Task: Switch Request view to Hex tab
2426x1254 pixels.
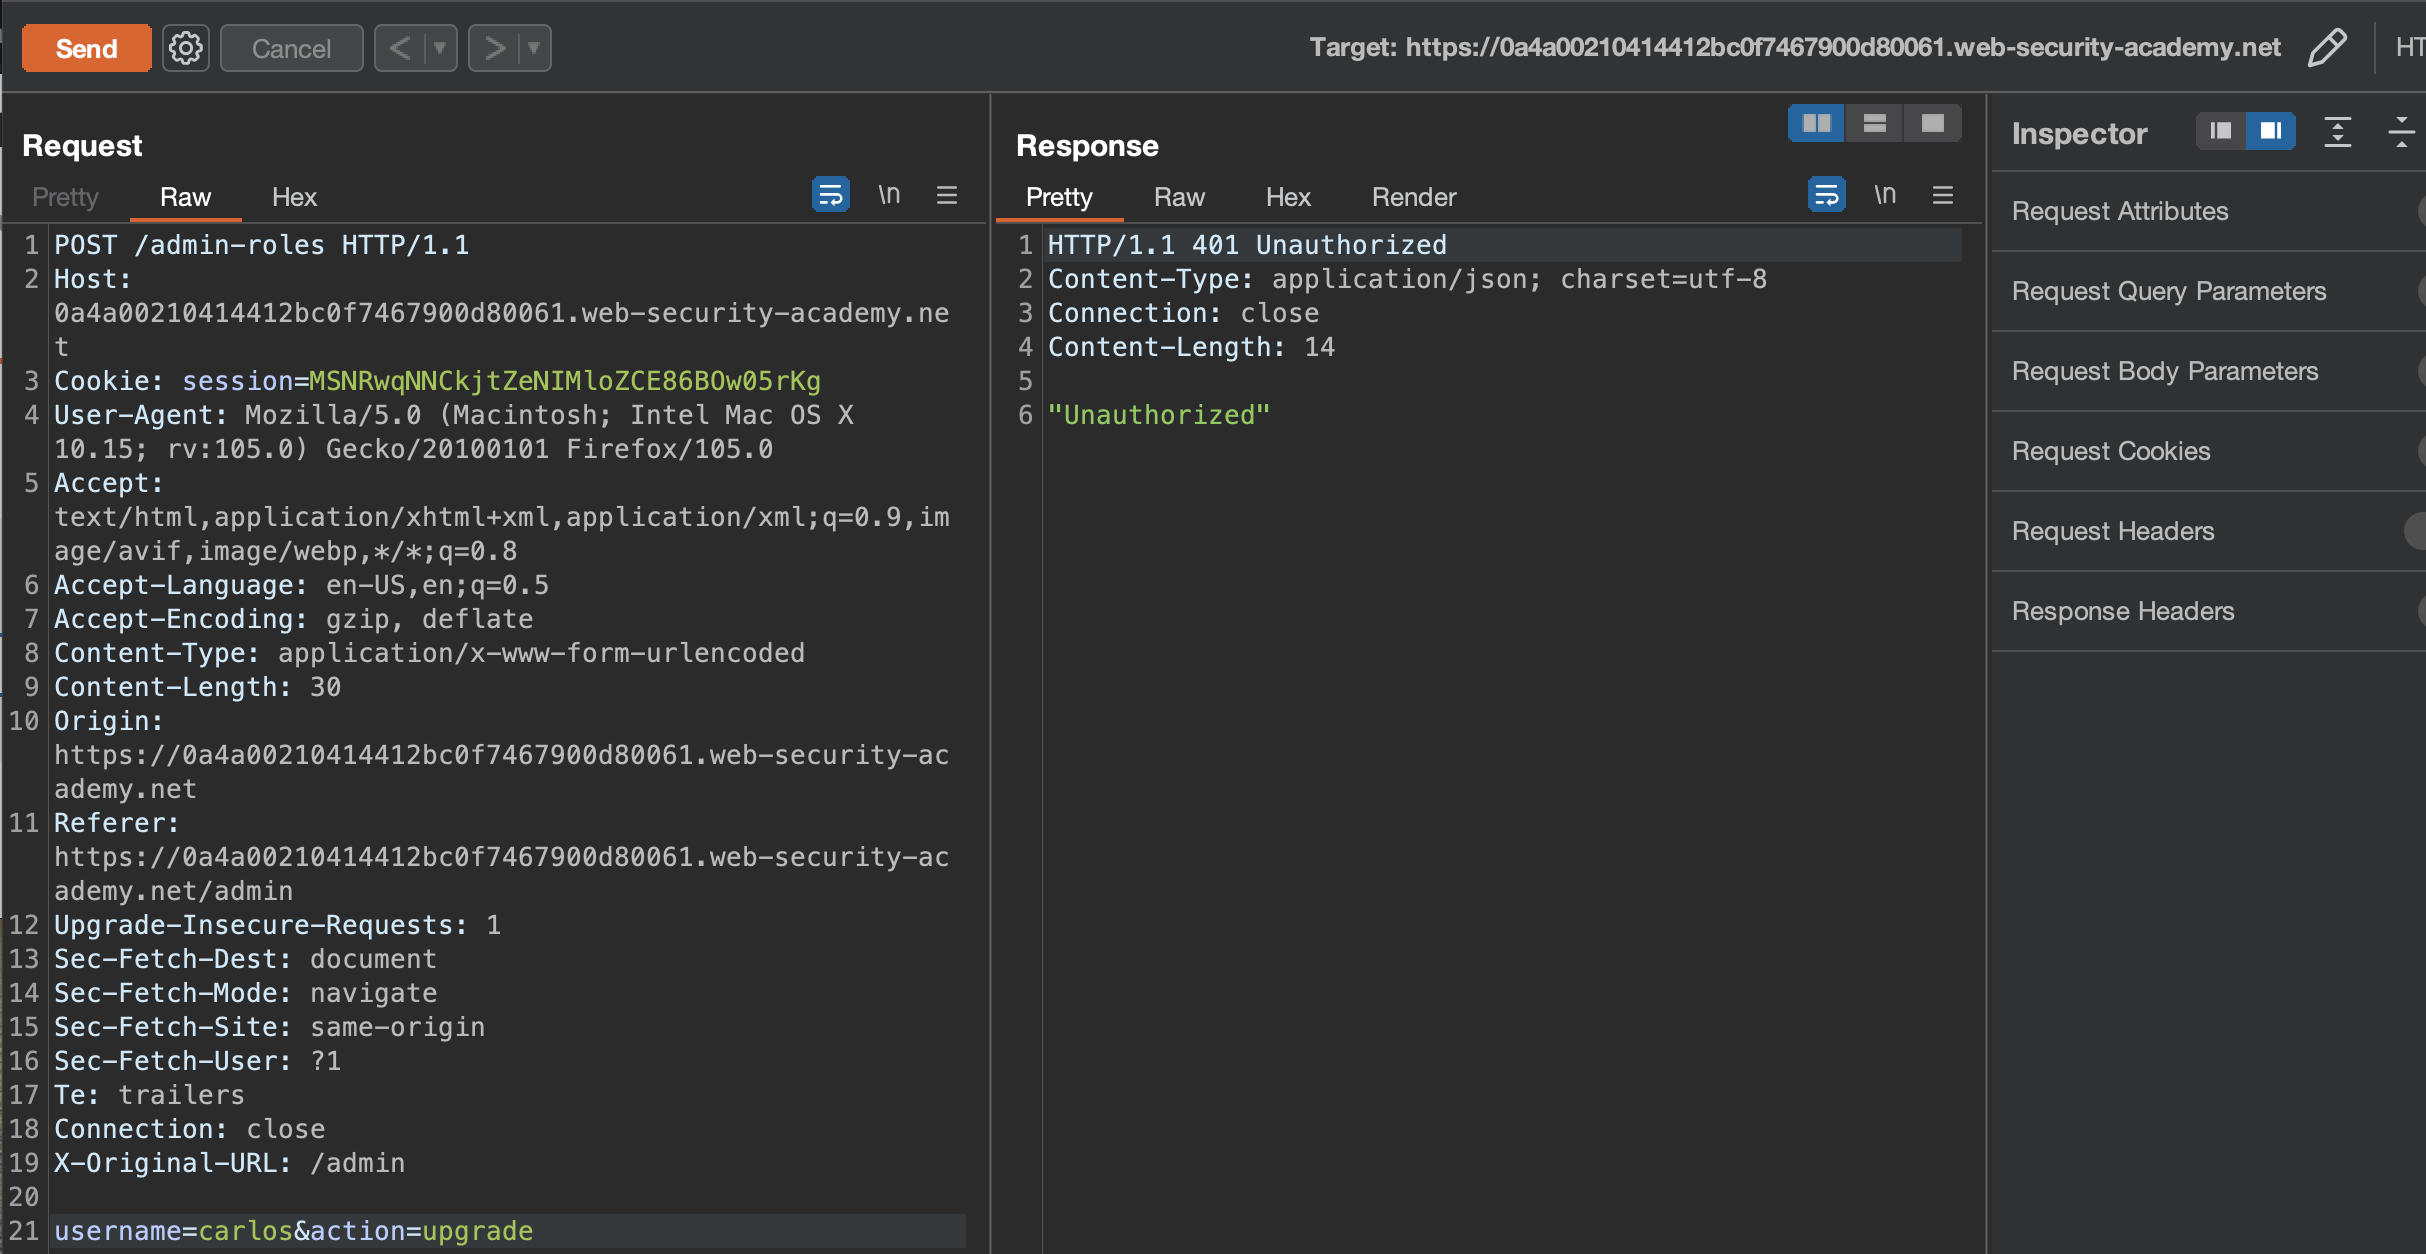Action: (294, 197)
